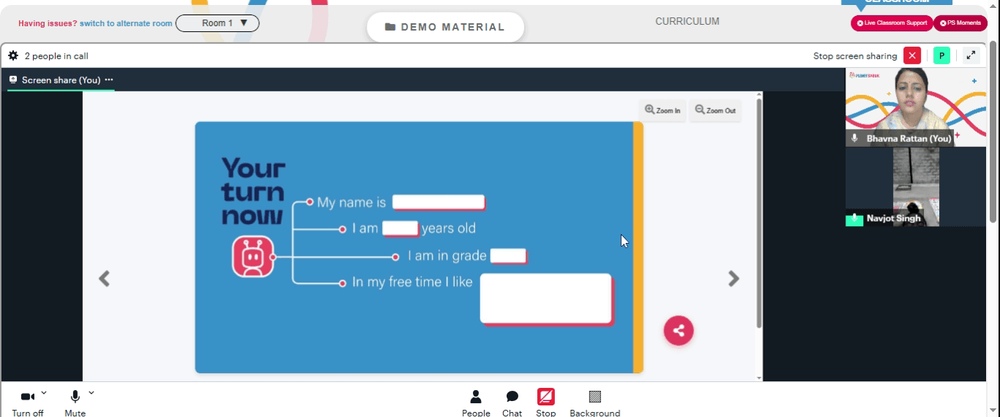Viewport: 1000px width, 417px height.
Task: Click the Your turn now heading
Action: (253, 191)
